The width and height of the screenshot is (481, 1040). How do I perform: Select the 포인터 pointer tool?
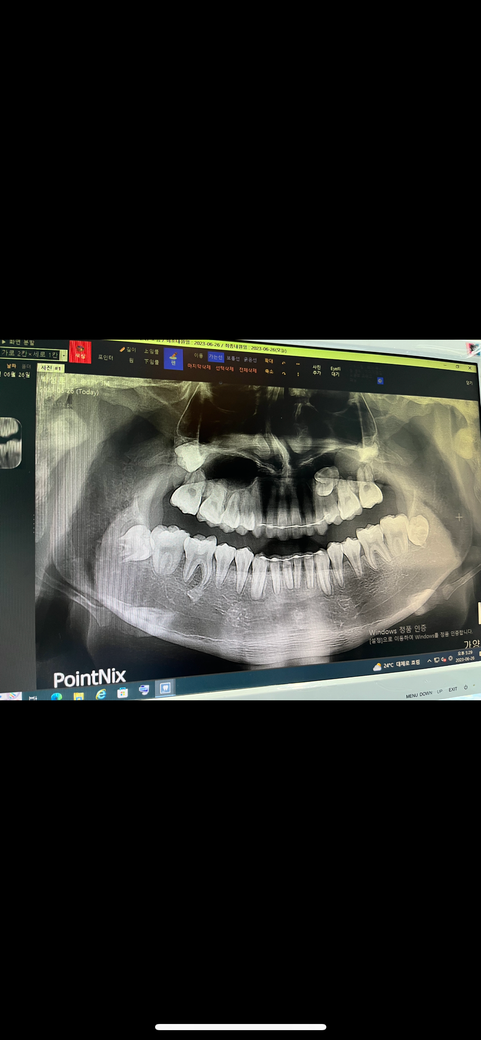click(105, 357)
